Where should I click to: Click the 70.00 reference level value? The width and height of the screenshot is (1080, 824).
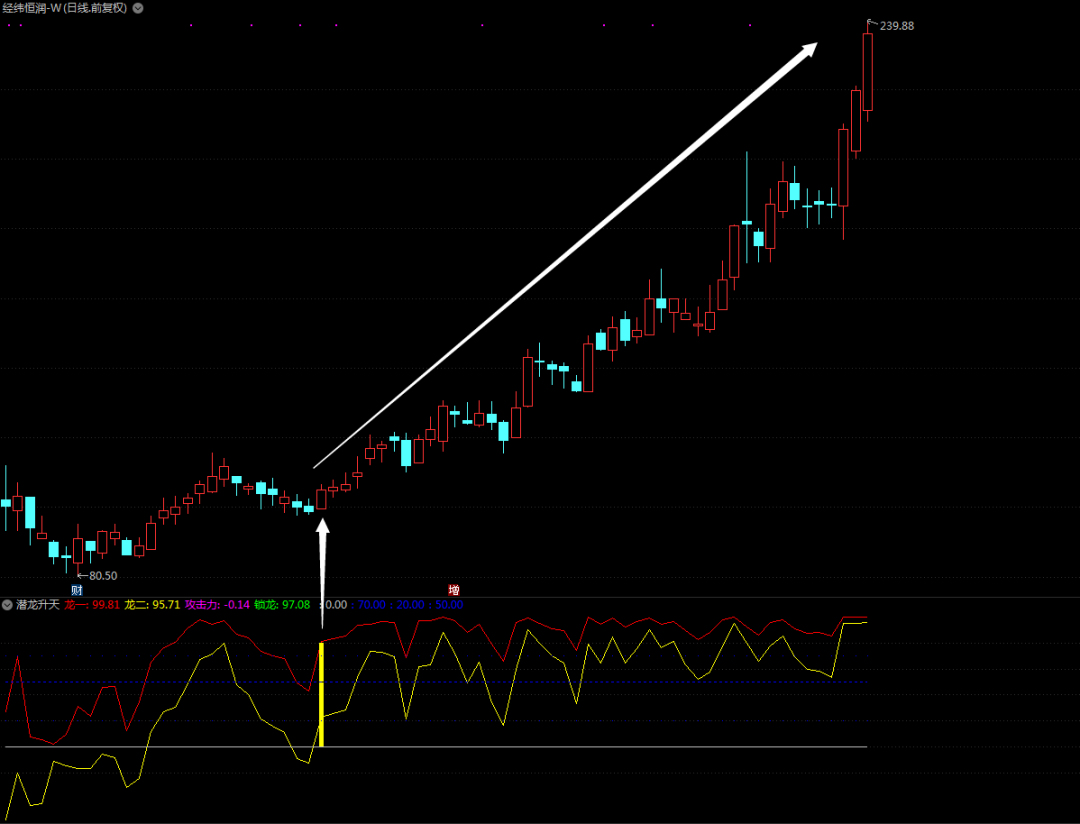371,605
